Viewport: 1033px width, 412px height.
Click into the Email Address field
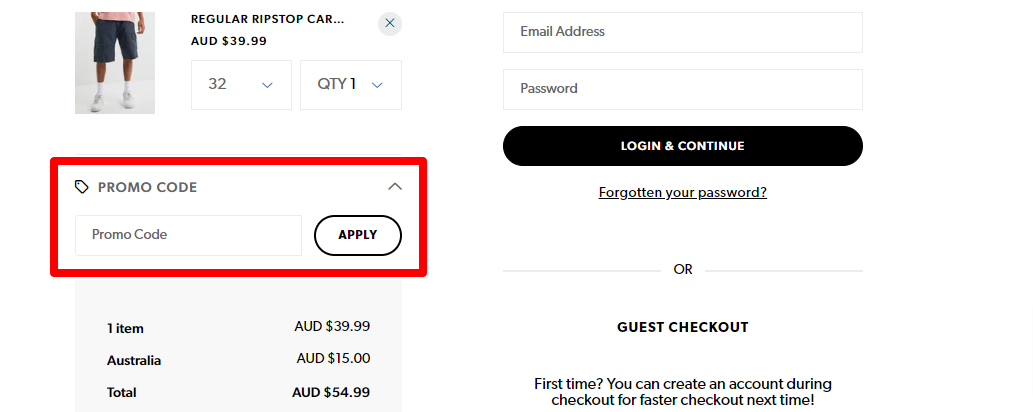coord(682,32)
